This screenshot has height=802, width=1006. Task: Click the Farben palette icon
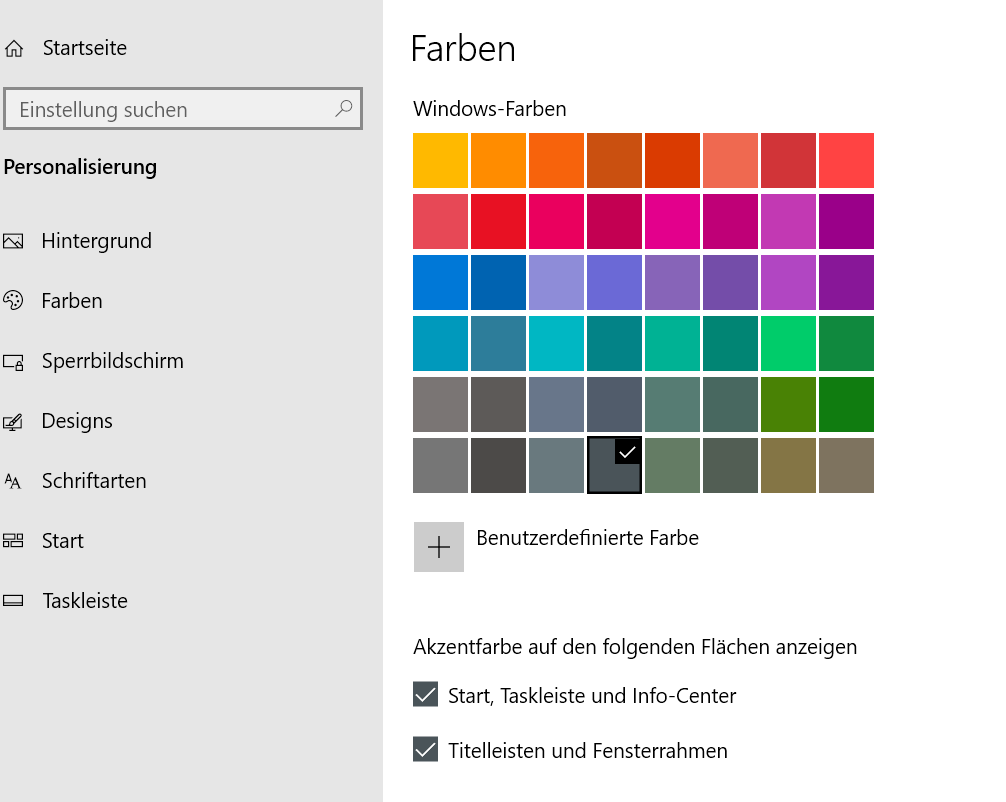(x=13, y=301)
